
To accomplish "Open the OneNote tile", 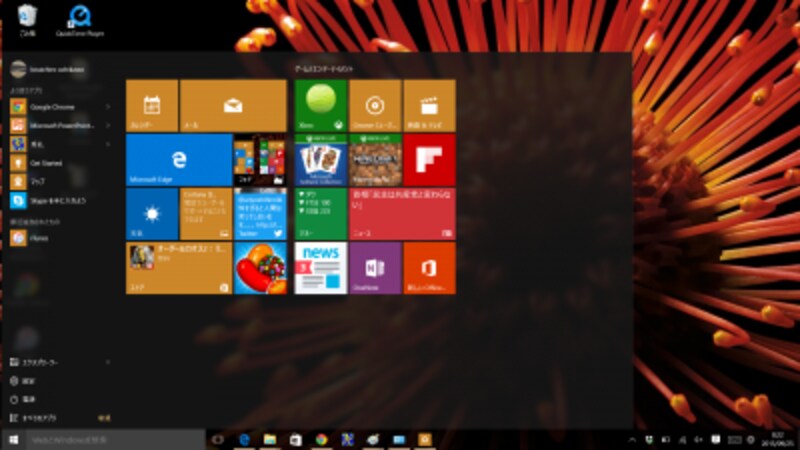I will tap(375, 268).
